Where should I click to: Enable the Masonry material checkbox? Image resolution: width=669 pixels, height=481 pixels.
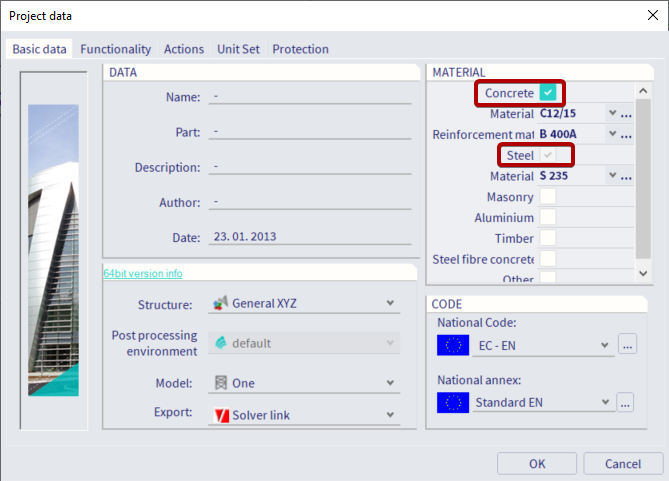pyautogui.click(x=547, y=197)
